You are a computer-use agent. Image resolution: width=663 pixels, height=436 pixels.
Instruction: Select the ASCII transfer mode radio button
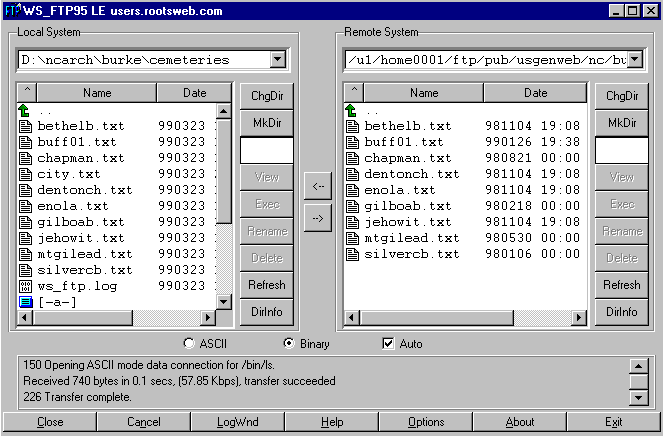pos(187,344)
